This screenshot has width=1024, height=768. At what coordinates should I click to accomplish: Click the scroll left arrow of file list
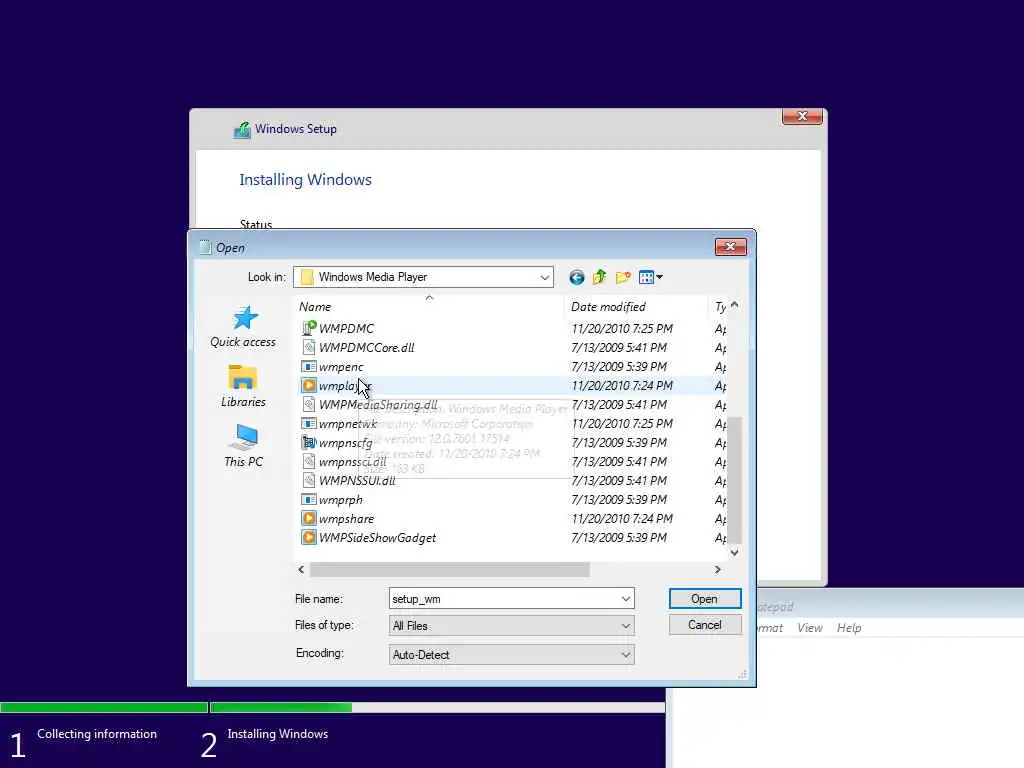[301, 569]
